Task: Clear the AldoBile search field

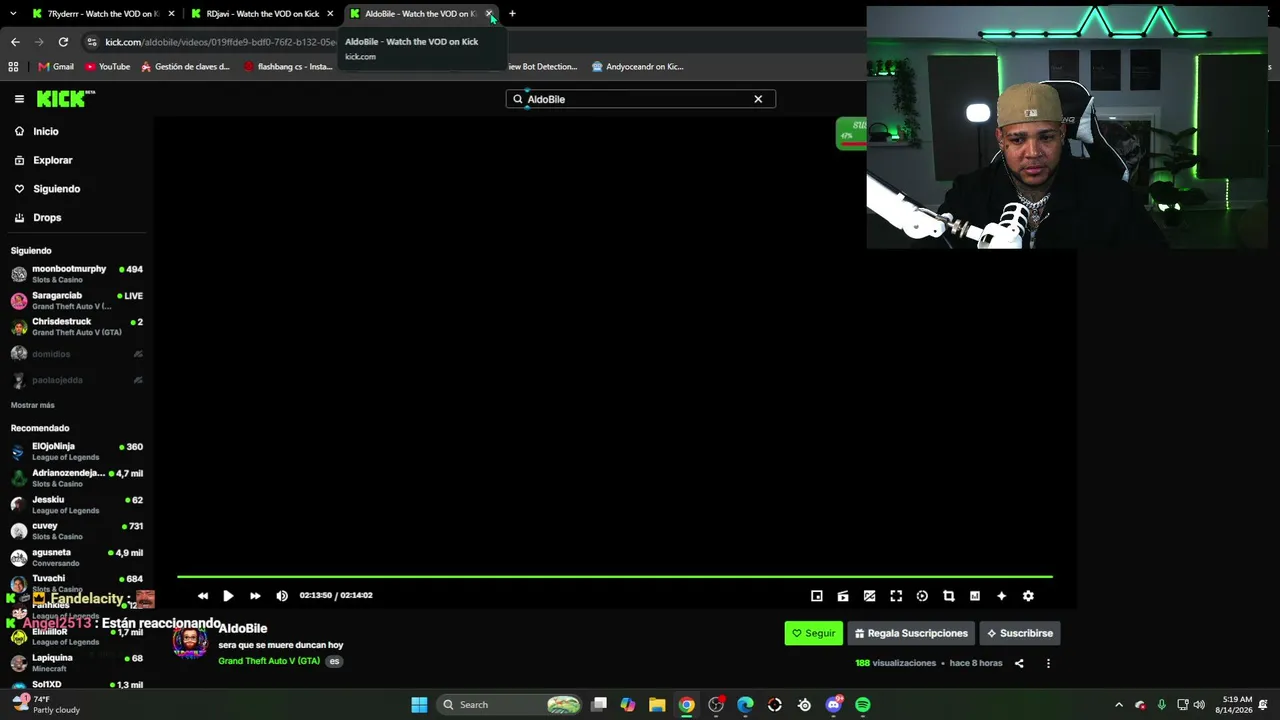Action: pos(758,99)
